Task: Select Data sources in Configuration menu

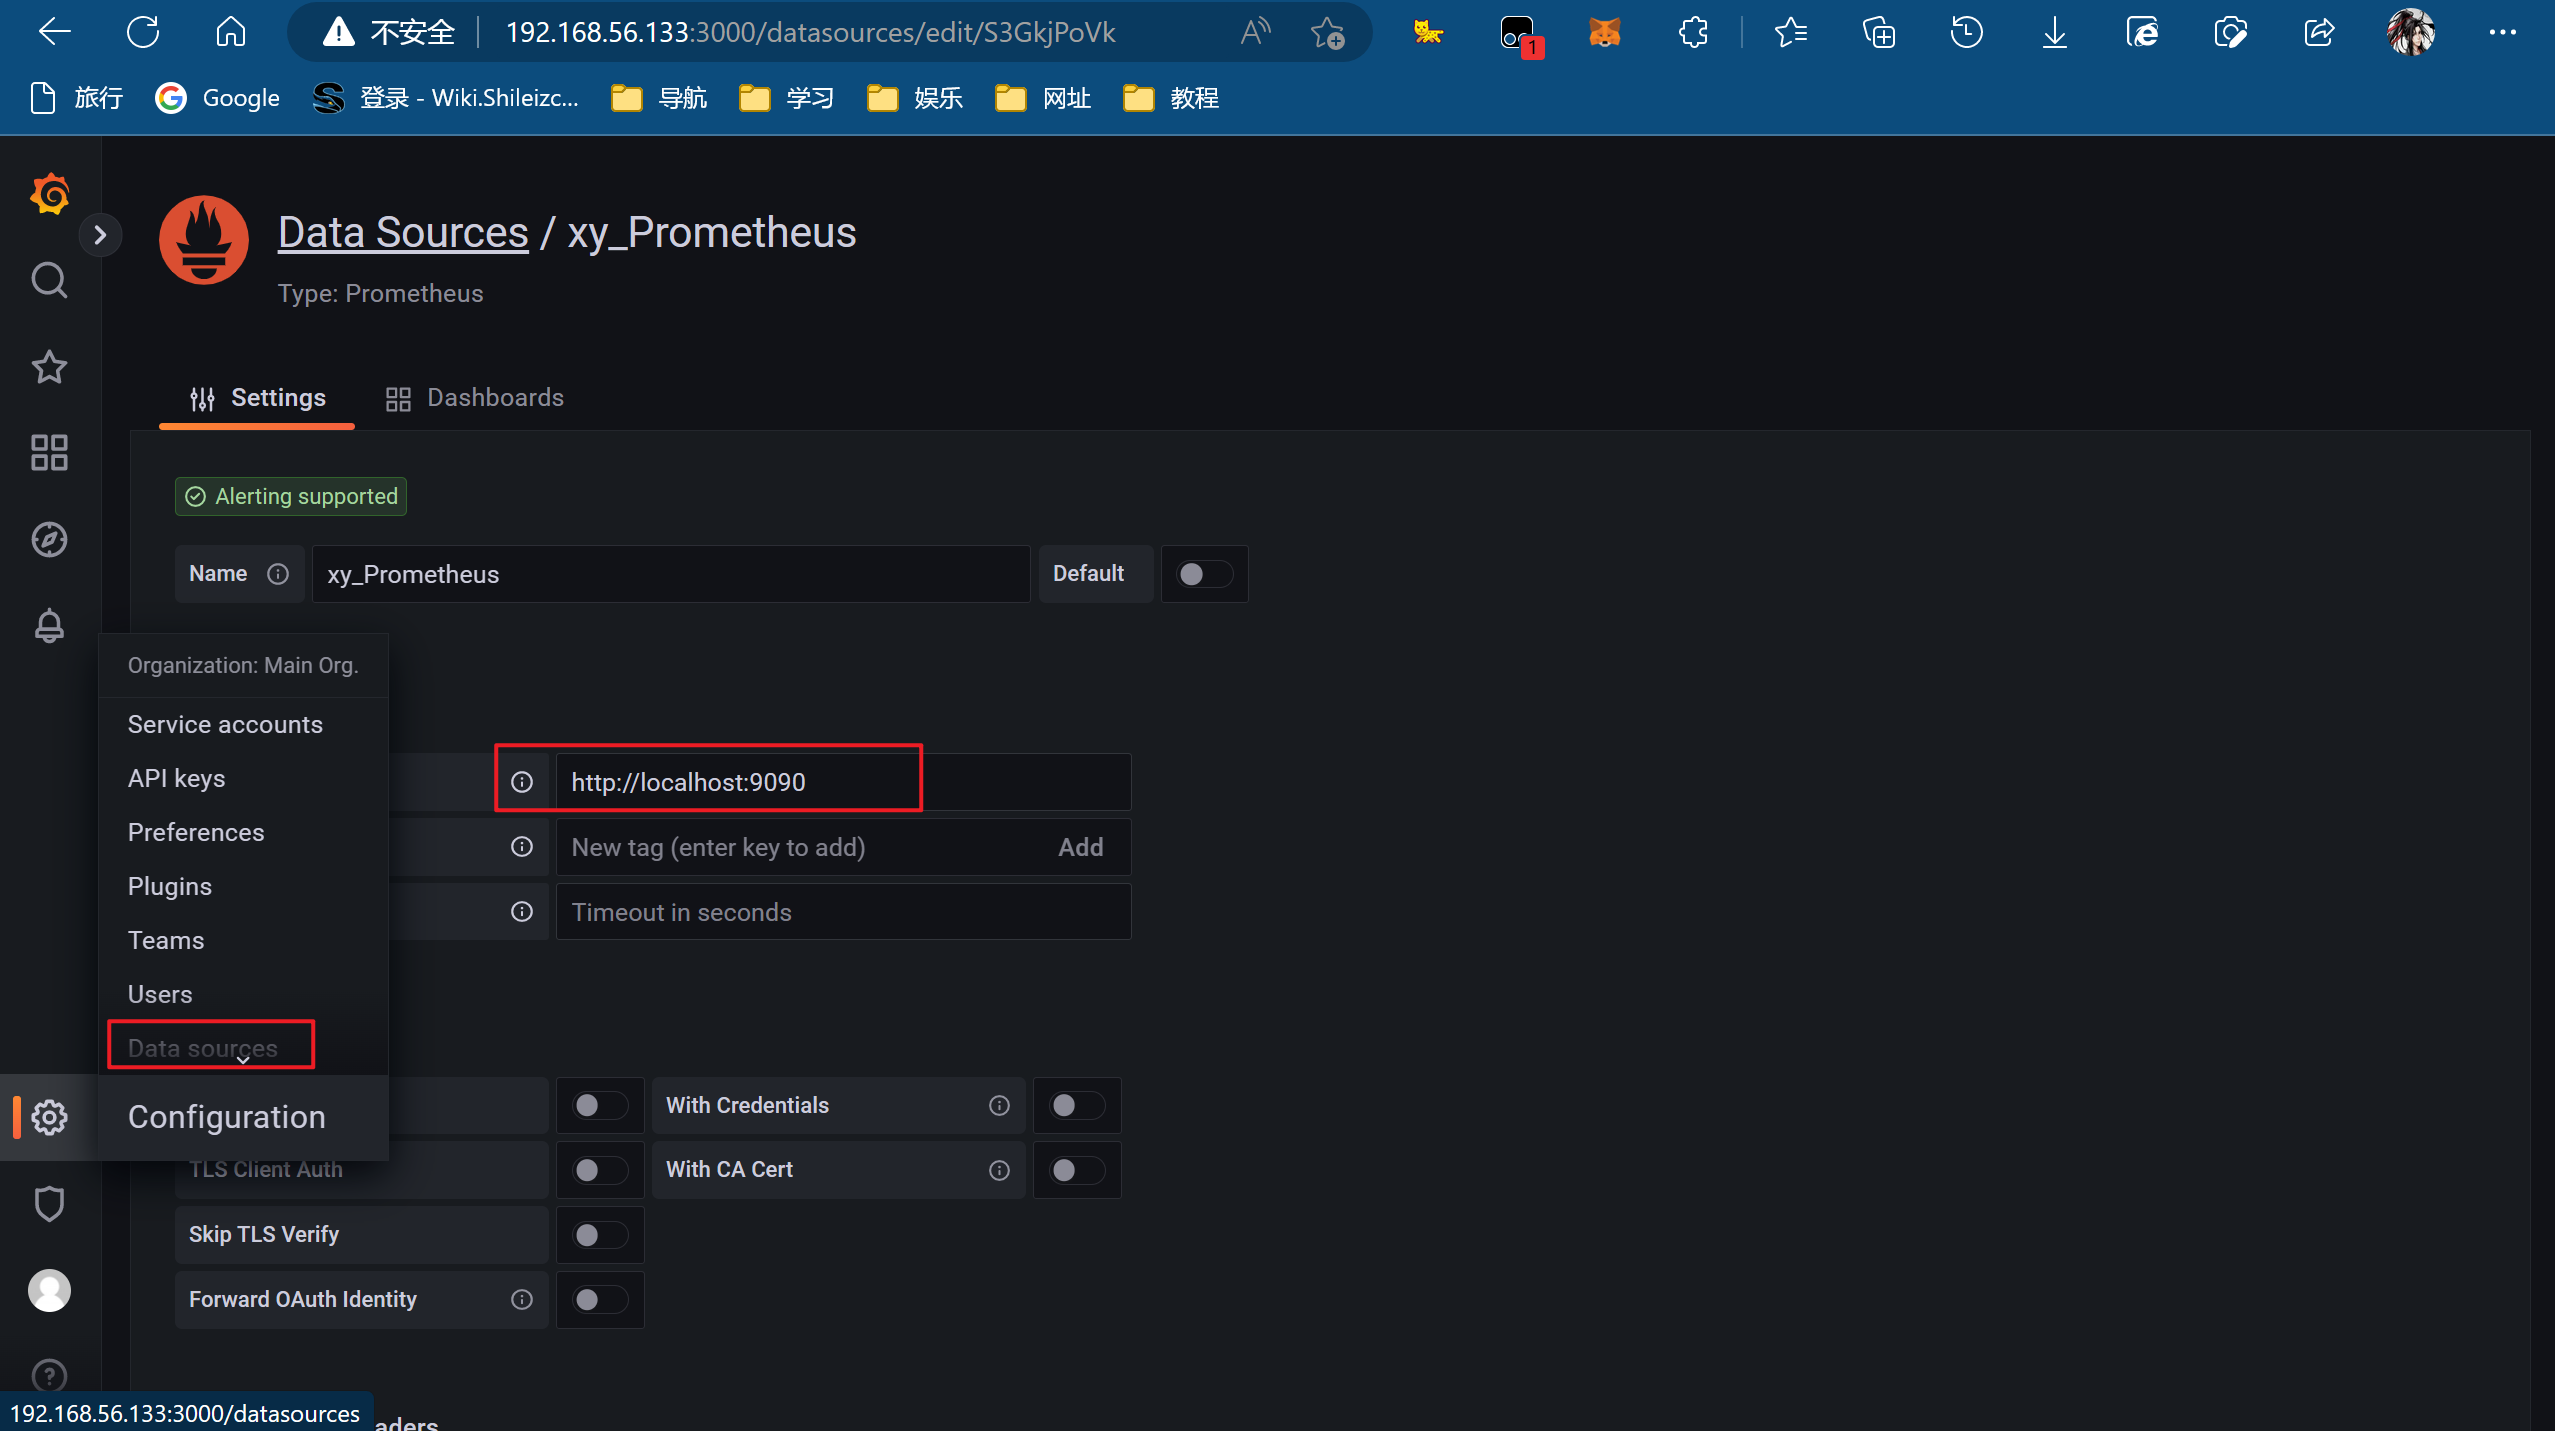Action: (x=243, y=1048)
